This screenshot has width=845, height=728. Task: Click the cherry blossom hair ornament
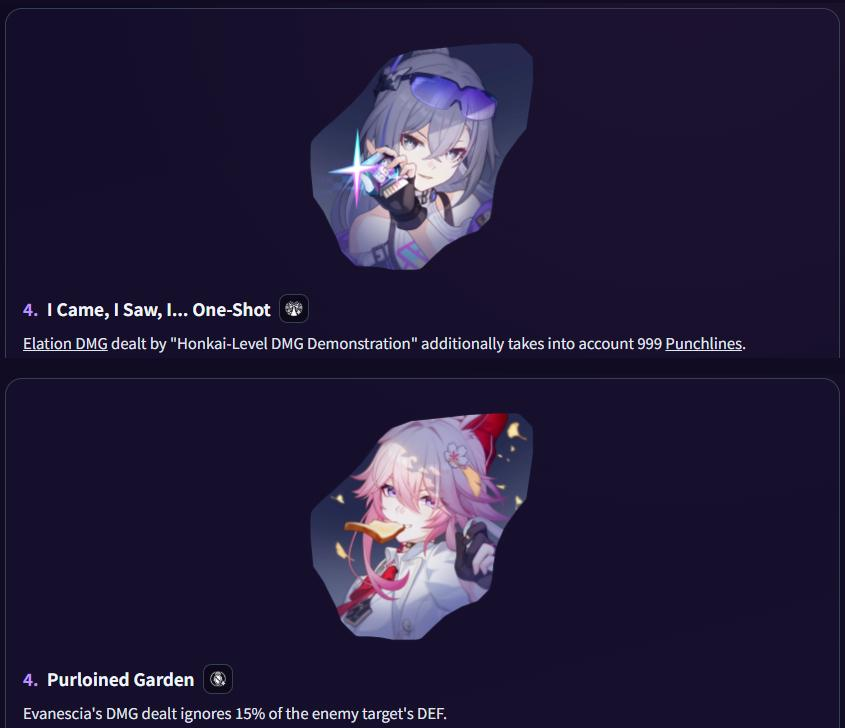[x=456, y=455]
